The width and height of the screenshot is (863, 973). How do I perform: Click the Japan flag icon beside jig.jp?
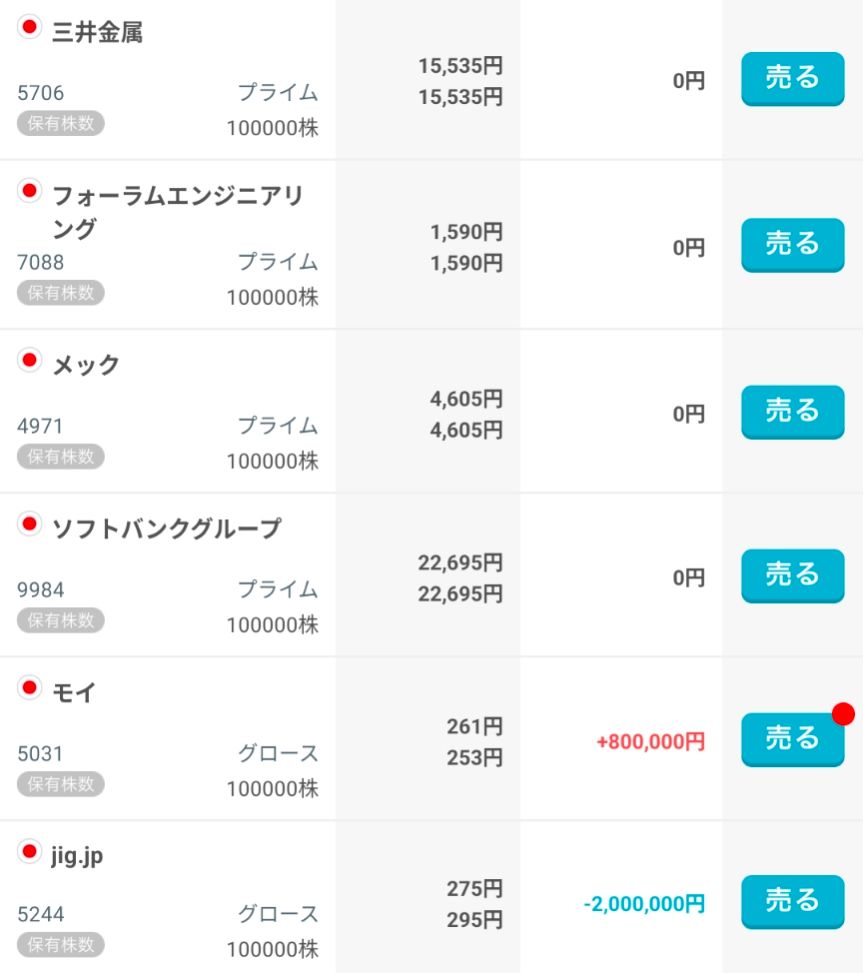pyautogui.click(x=29, y=851)
